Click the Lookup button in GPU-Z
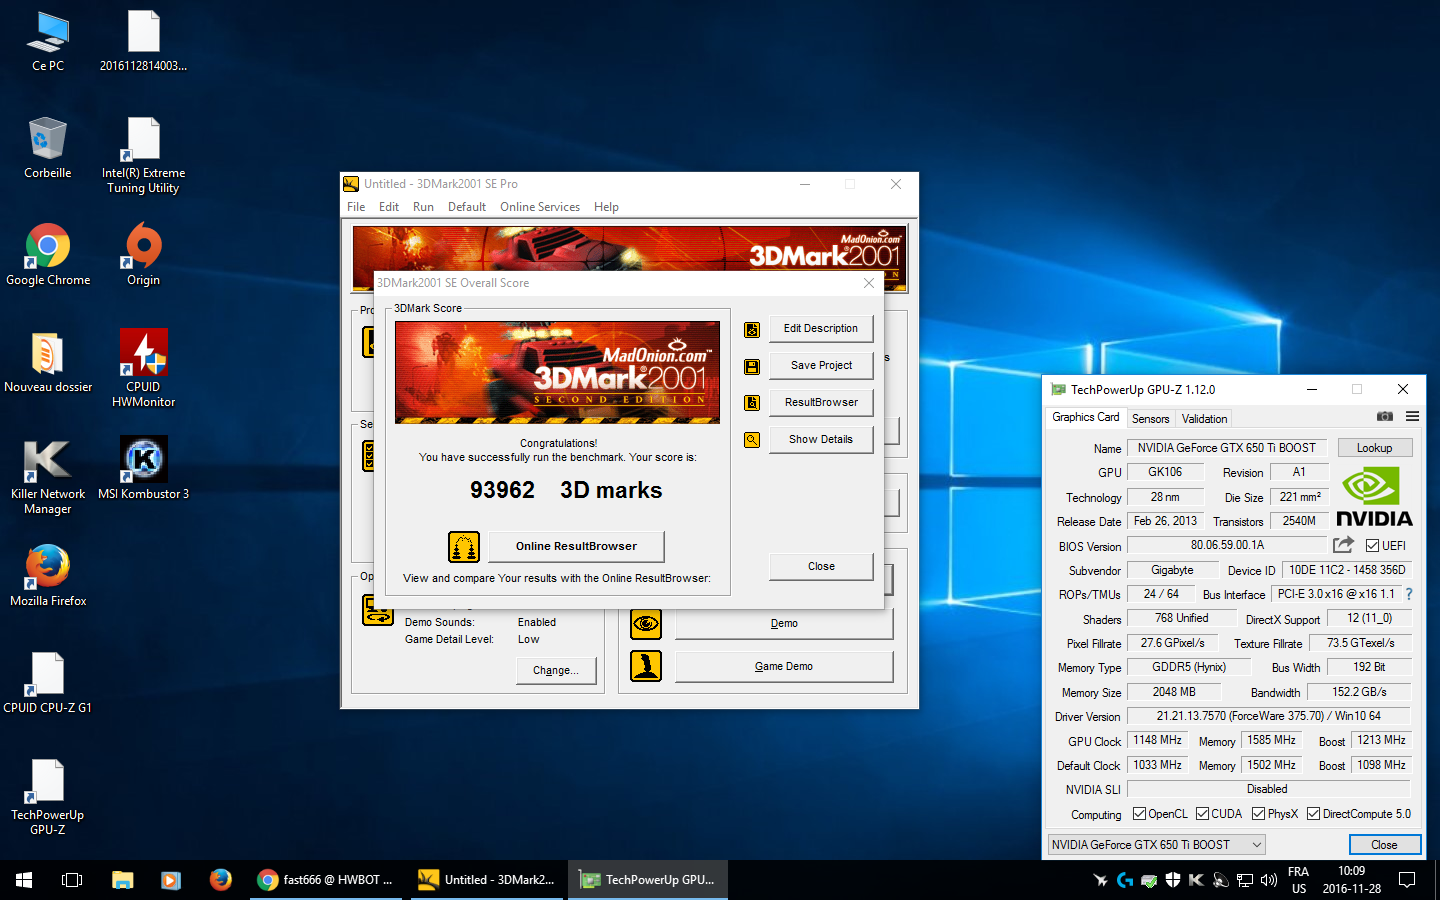Screen dimensions: 1440x900 pos(1374,448)
